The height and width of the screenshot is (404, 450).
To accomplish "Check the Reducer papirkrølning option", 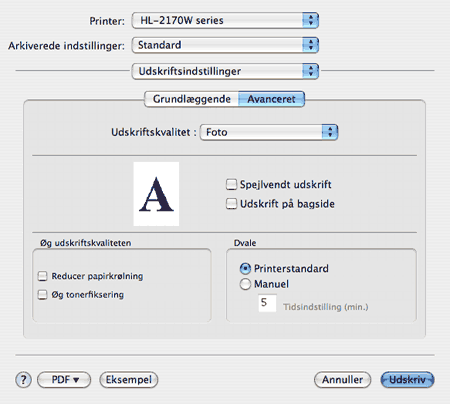I will [42, 276].
